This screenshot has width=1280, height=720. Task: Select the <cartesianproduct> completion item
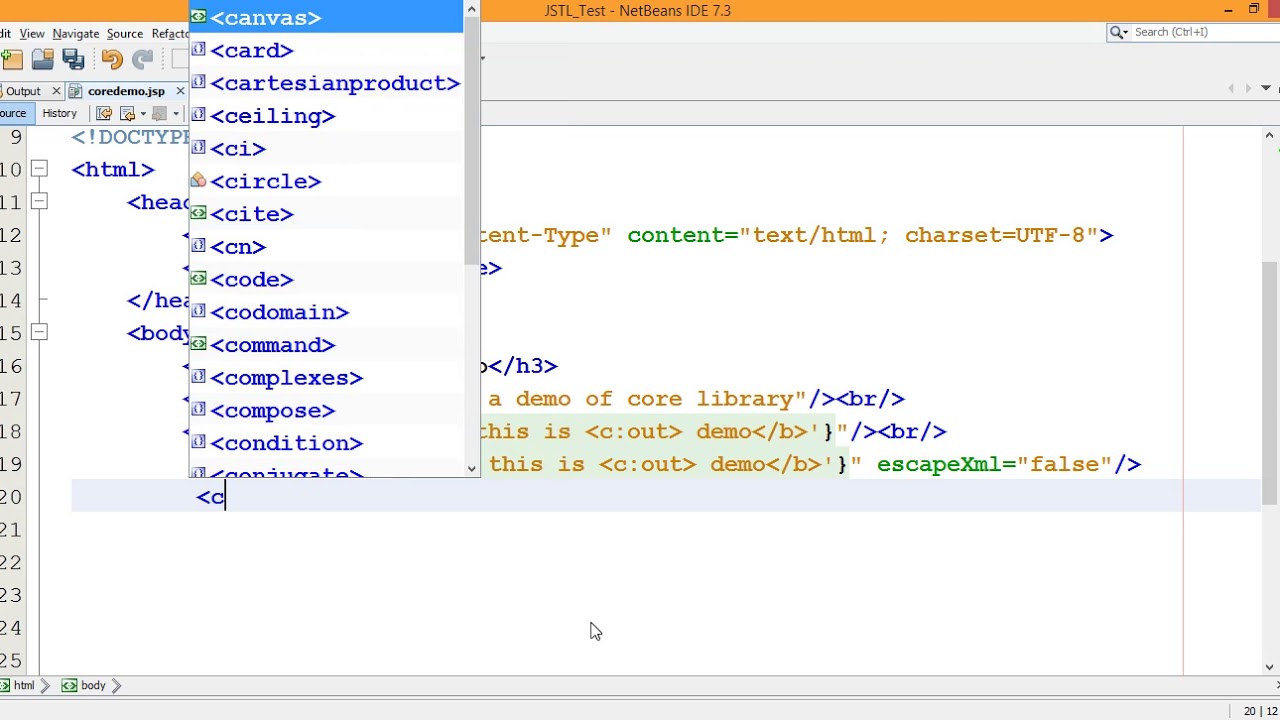(326, 83)
